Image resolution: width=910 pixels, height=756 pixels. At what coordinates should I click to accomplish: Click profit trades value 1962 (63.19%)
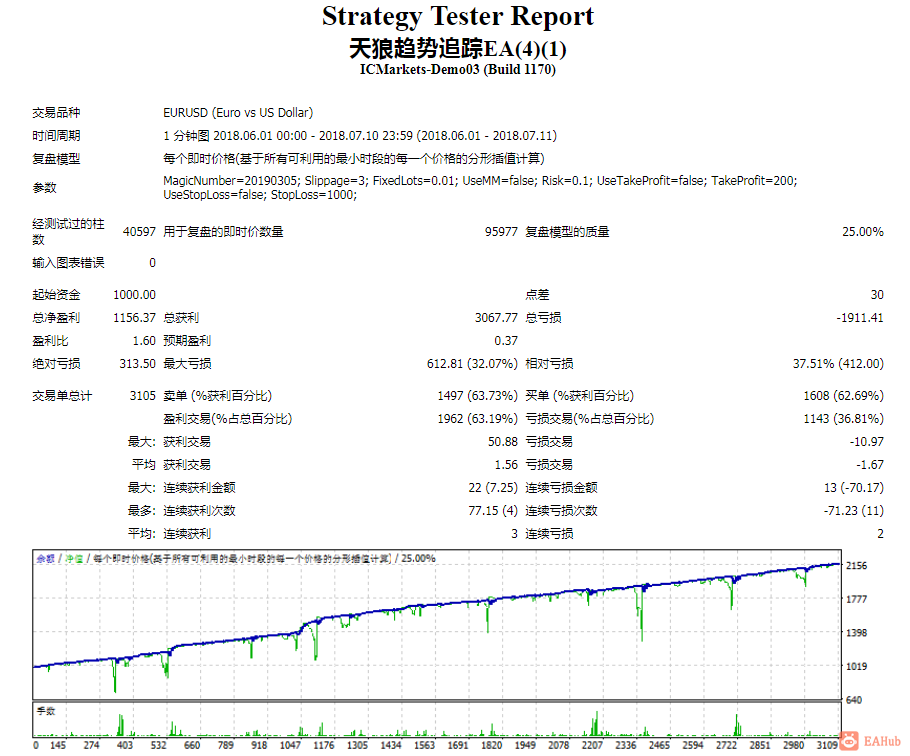477,419
